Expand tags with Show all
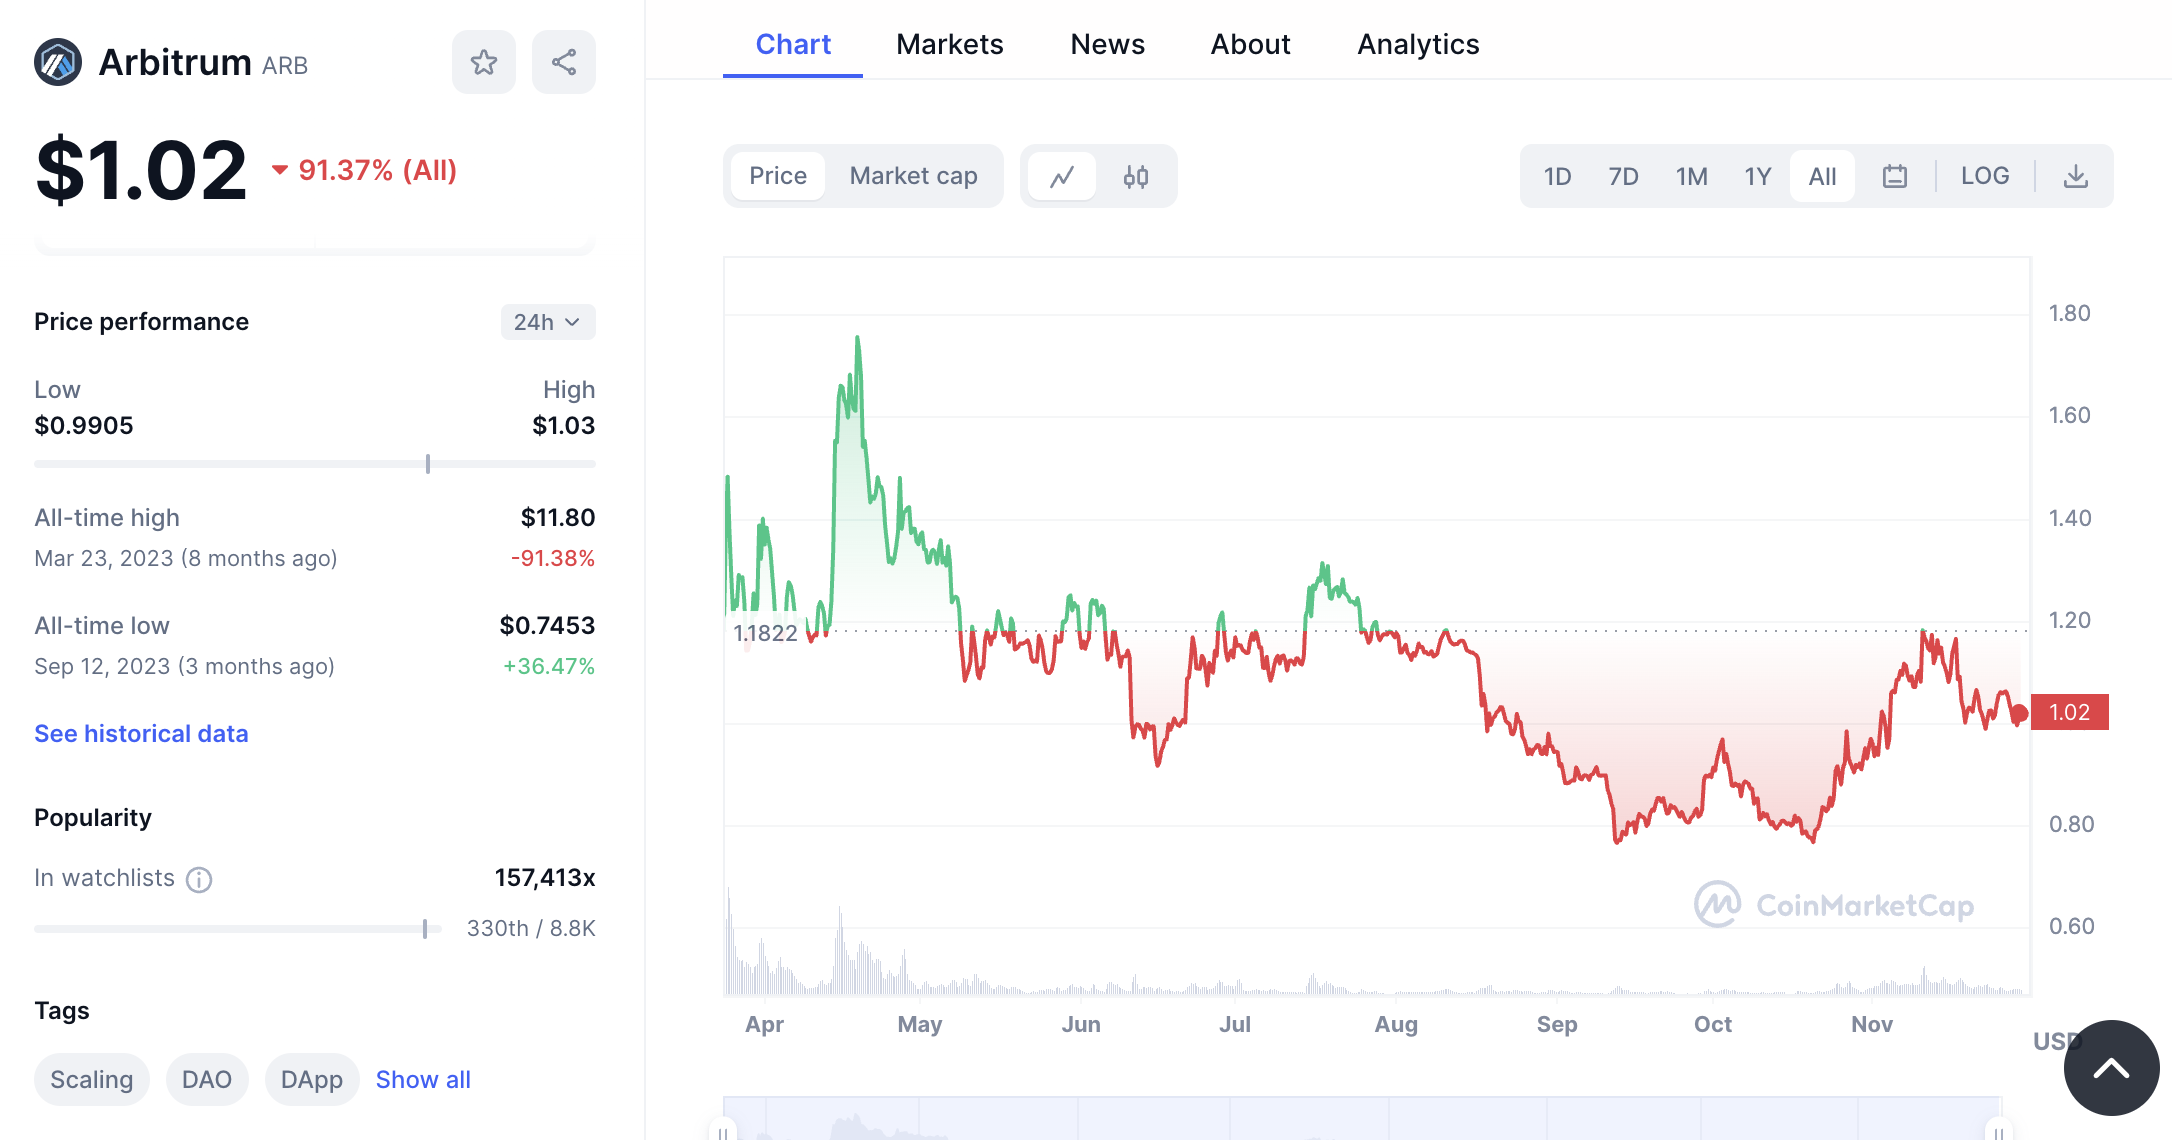This screenshot has height=1140, width=2172. (x=423, y=1080)
